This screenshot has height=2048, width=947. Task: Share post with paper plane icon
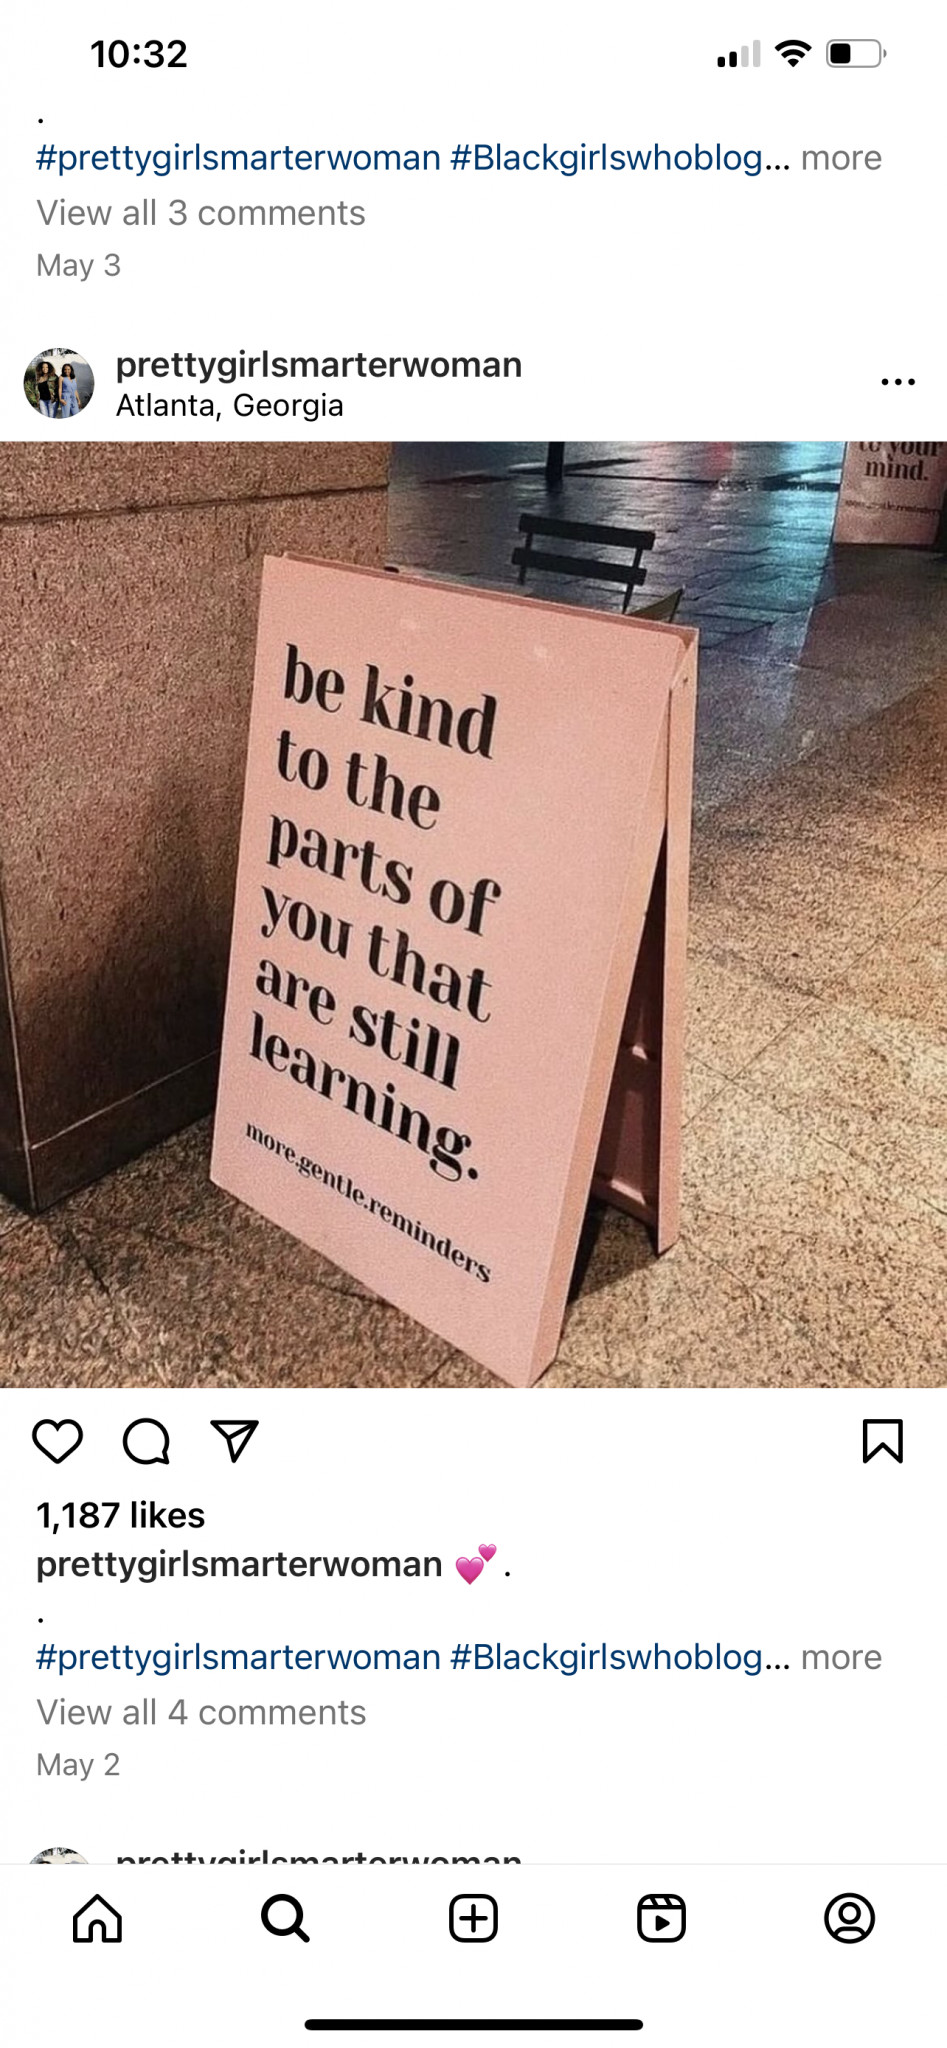click(235, 1441)
